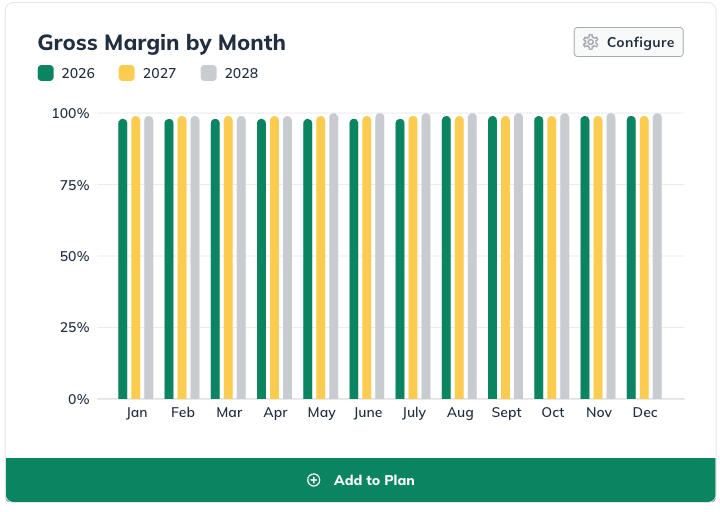Image resolution: width=720 pixels, height=512 pixels.
Task: Click the 2027 legend text
Action: coord(159,73)
